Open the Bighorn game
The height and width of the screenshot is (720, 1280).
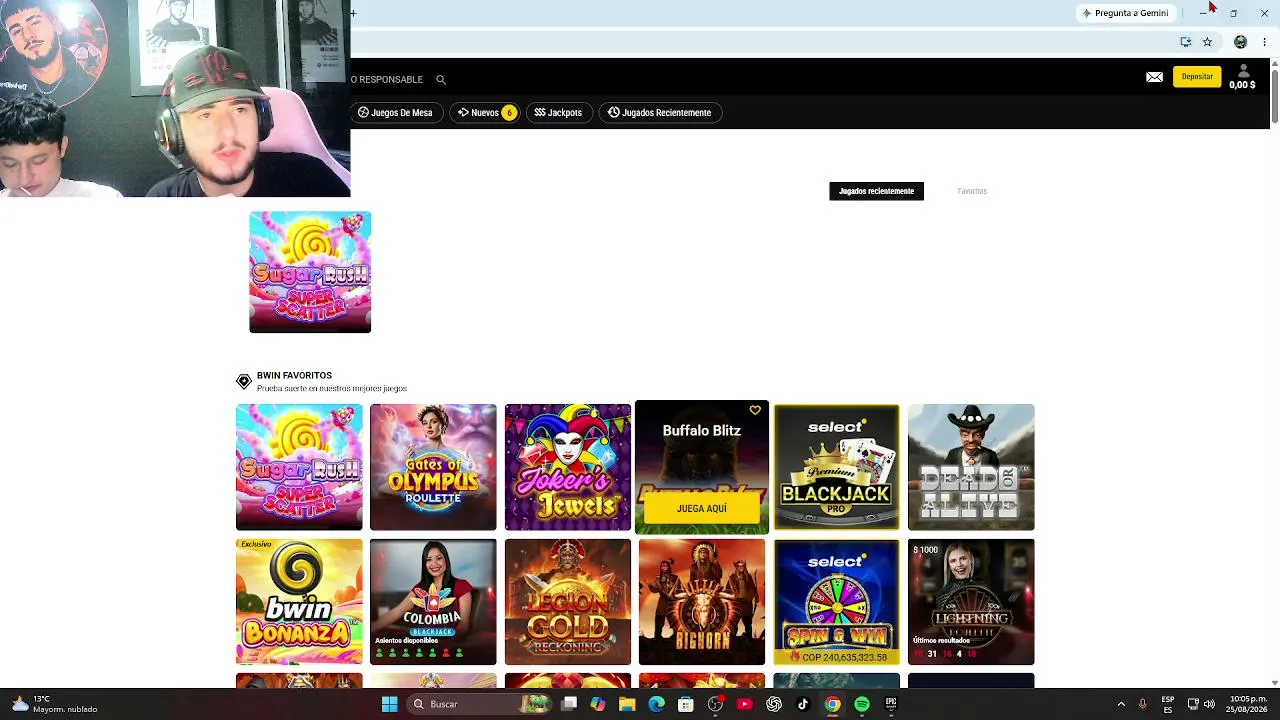click(702, 602)
